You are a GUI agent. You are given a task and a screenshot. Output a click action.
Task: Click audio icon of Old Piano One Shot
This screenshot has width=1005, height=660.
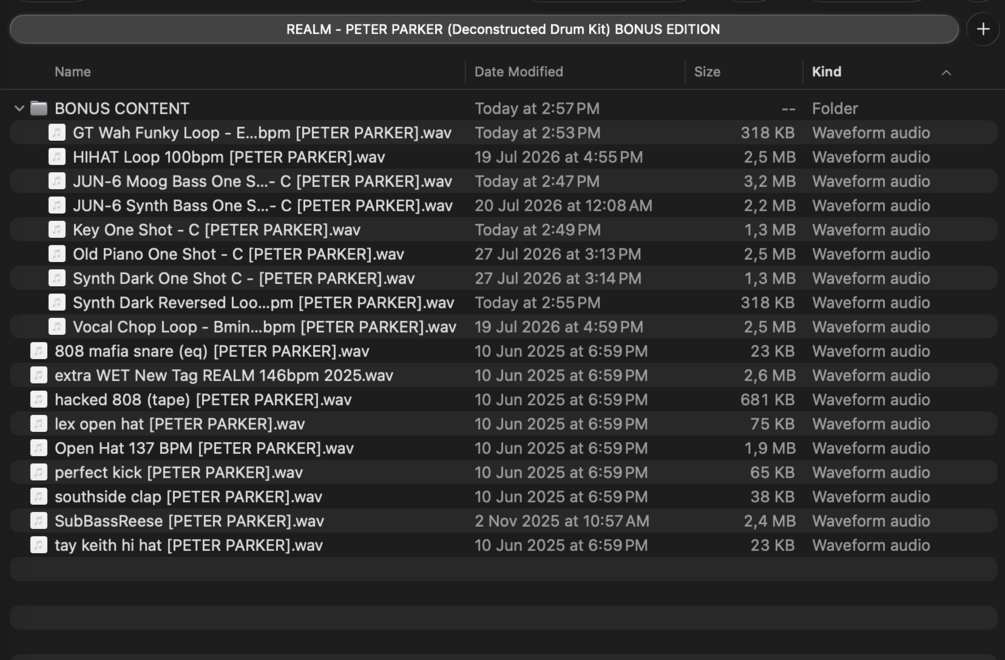point(57,254)
